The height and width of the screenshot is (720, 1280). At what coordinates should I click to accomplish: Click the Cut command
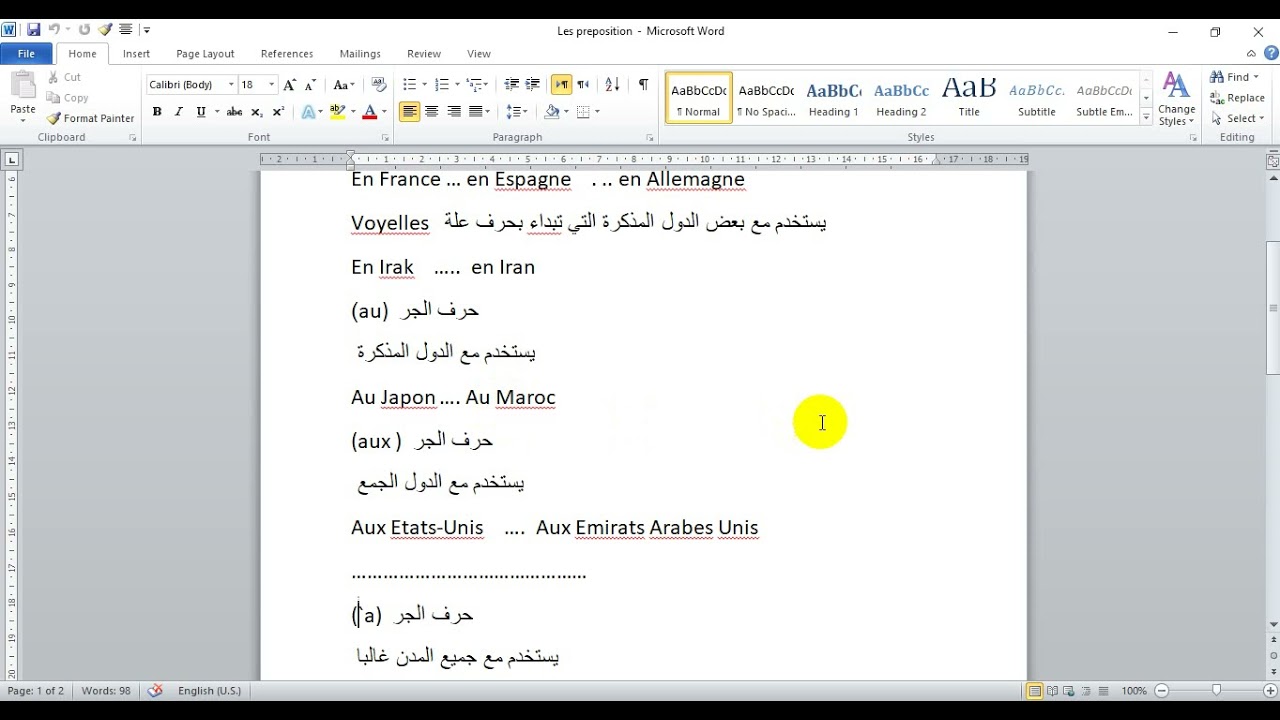click(x=64, y=77)
